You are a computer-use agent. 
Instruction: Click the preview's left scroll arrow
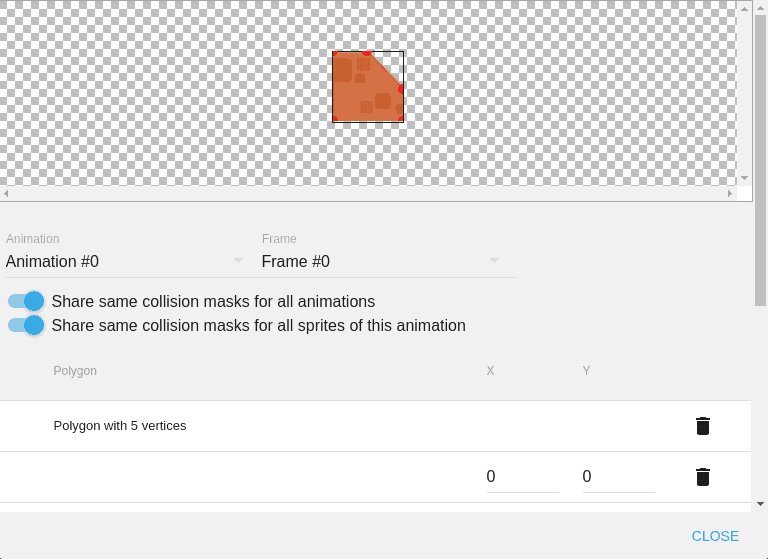pos(6,193)
